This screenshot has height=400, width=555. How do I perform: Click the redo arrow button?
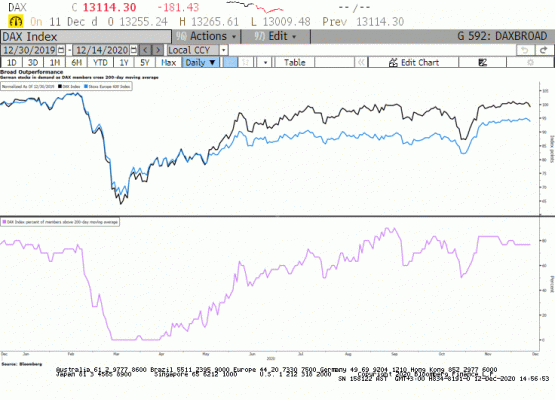pyautogui.click(x=544, y=50)
